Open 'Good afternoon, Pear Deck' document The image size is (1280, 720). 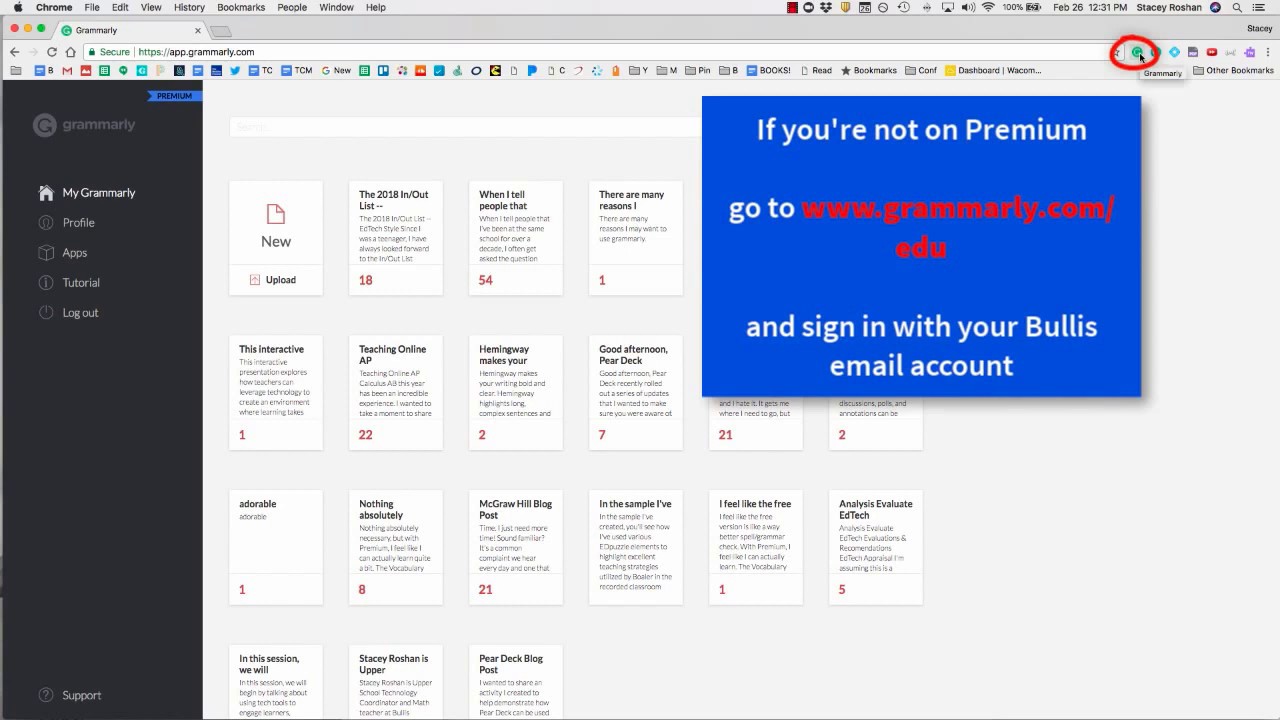[x=636, y=393]
